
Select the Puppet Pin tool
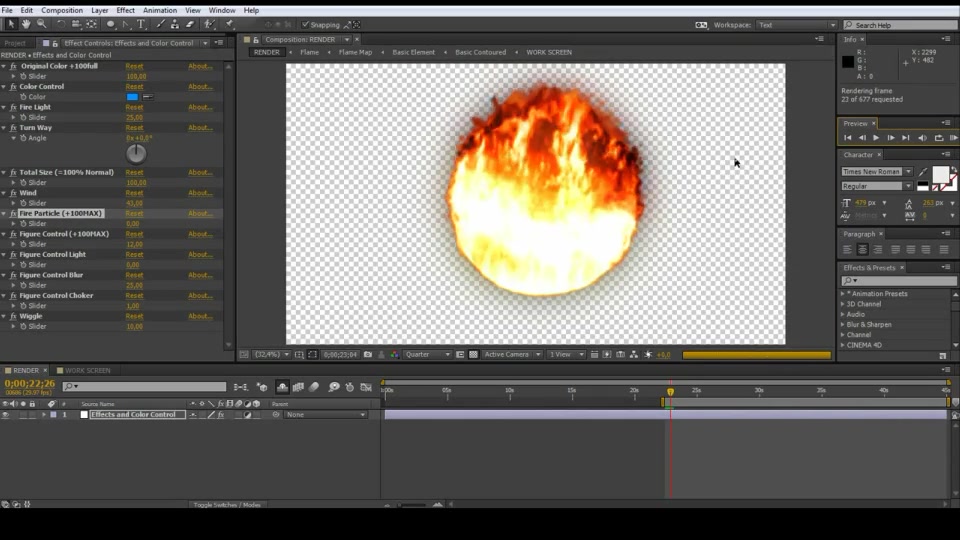point(230,24)
